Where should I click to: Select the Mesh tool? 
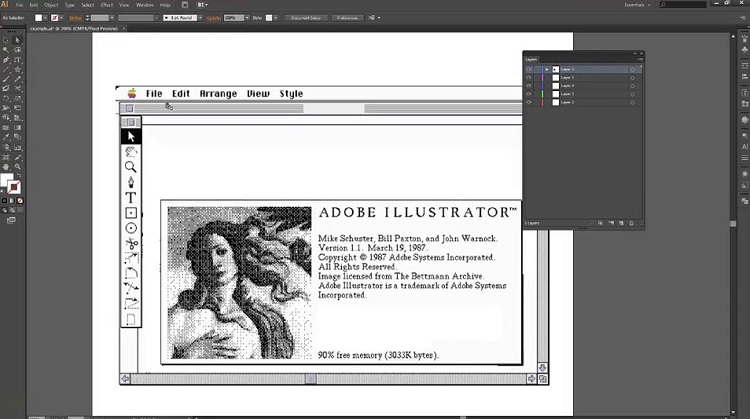(6, 127)
